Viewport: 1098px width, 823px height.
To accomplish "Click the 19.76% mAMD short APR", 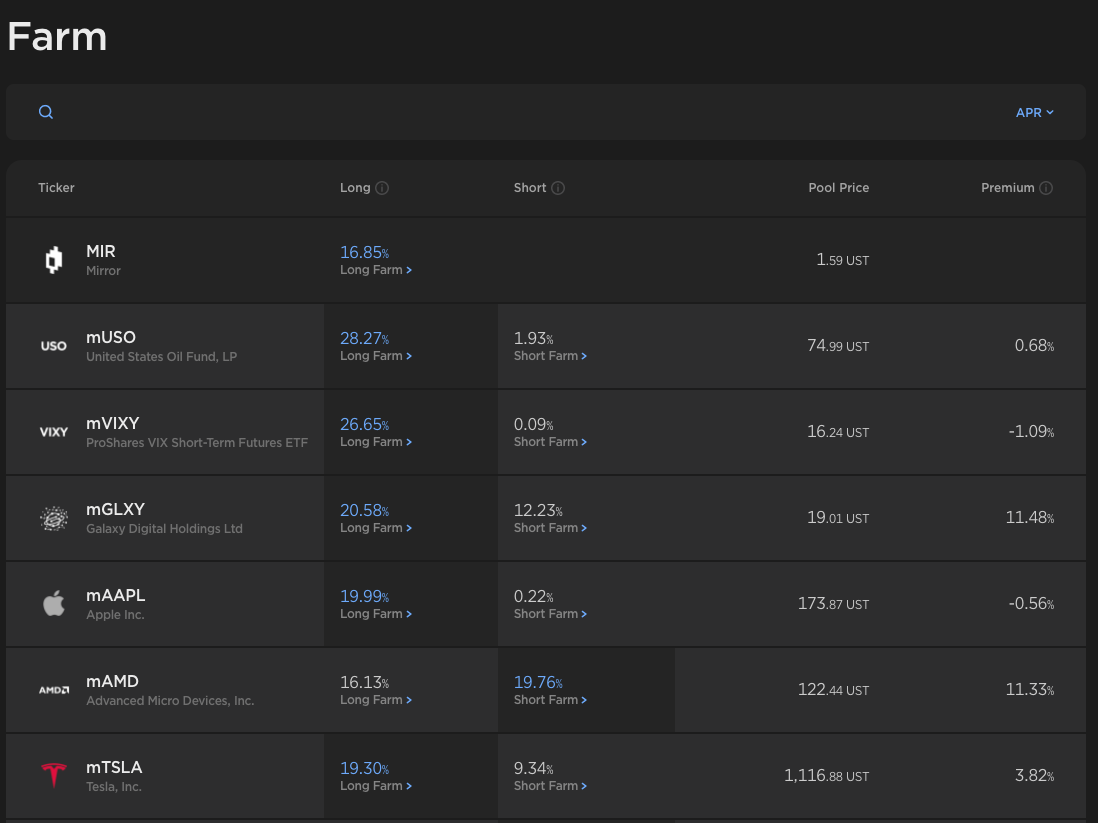I will tap(538, 682).
